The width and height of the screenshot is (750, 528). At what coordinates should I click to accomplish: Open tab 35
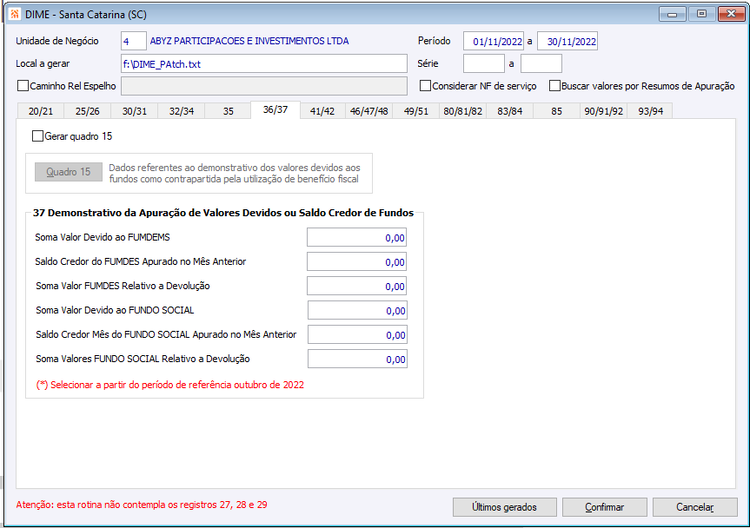[x=228, y=111]
